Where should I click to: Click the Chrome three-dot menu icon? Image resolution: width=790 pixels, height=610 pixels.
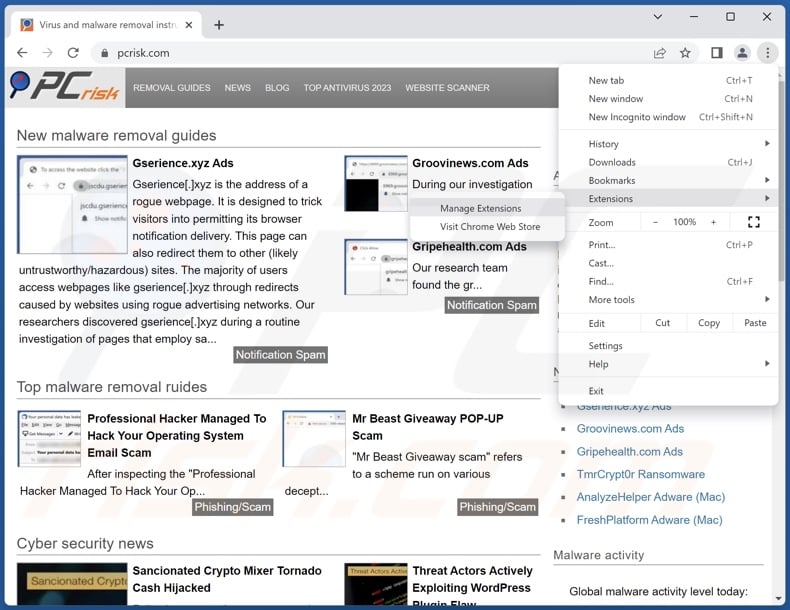click(767, 53)
